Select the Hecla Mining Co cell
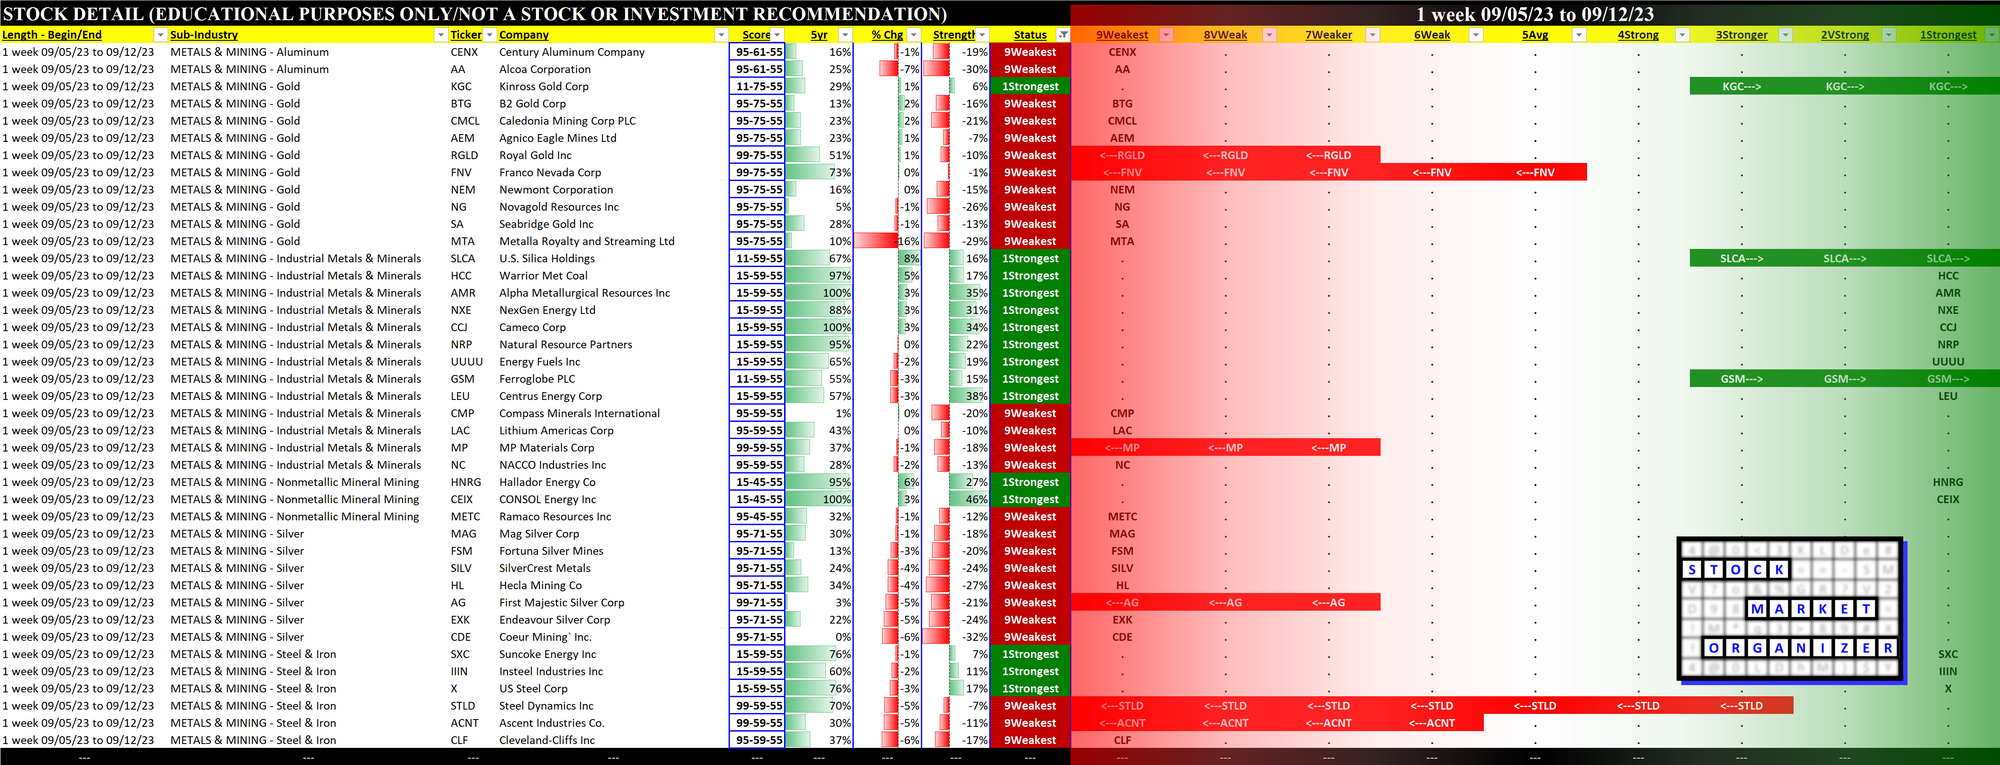This screenshot has height=765, width=2000. point(613,585)
